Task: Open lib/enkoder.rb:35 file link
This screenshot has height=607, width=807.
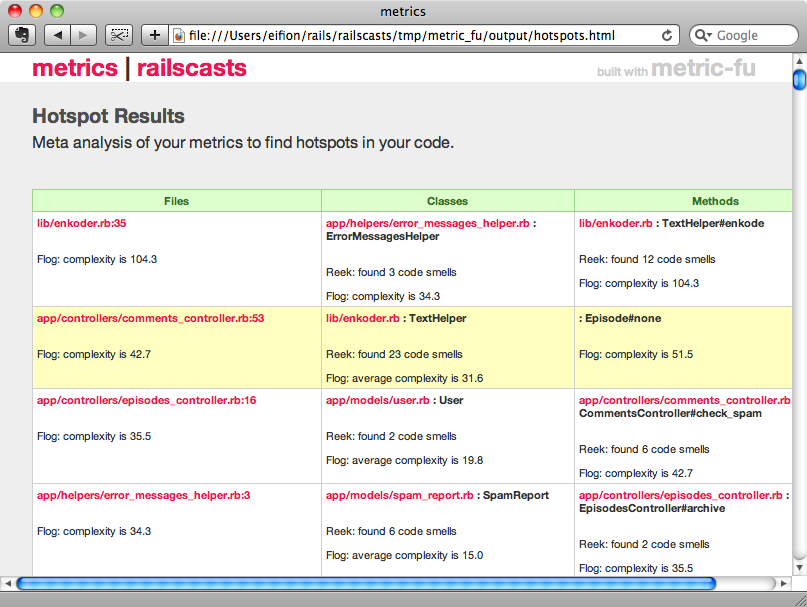Action: (81, 223)
